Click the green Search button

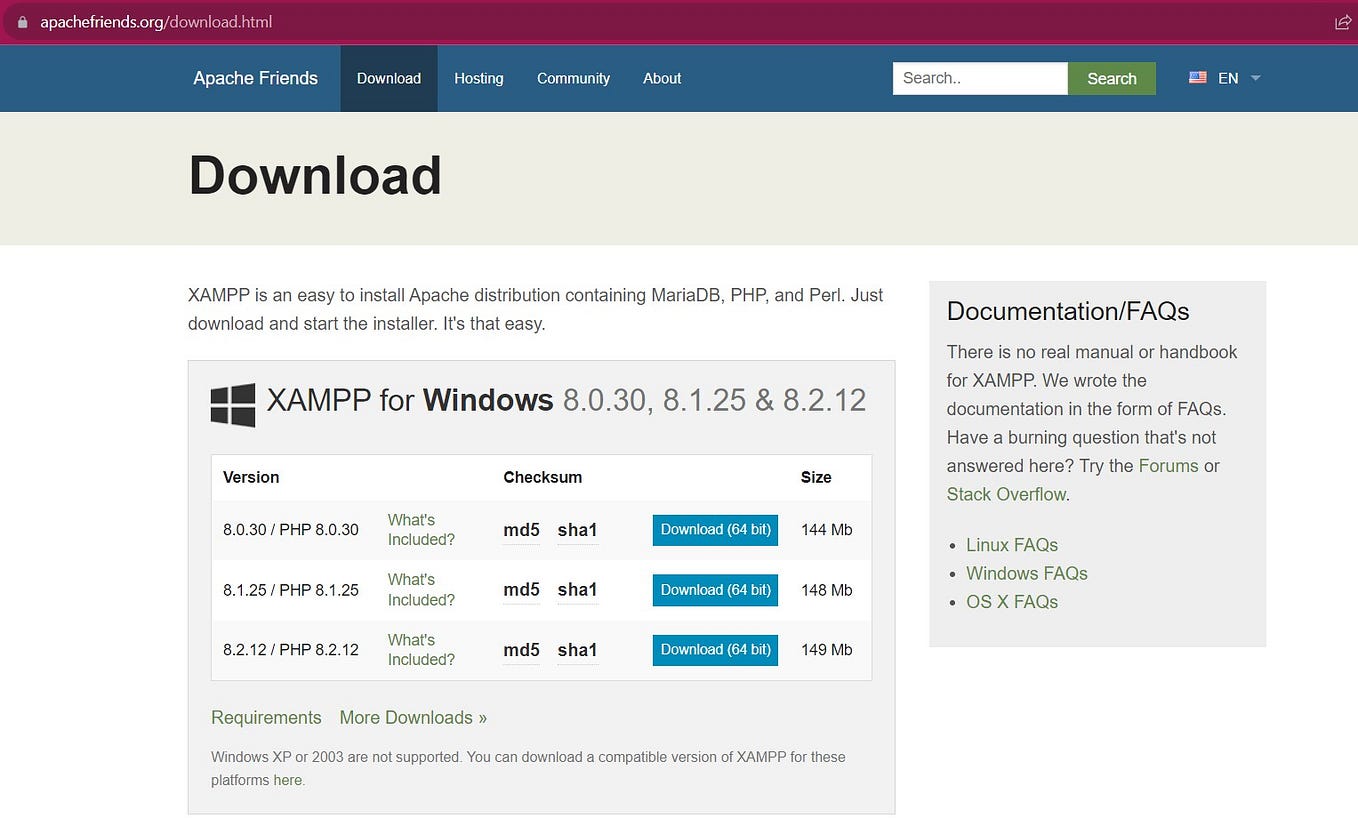click(x=1111, y=78)
